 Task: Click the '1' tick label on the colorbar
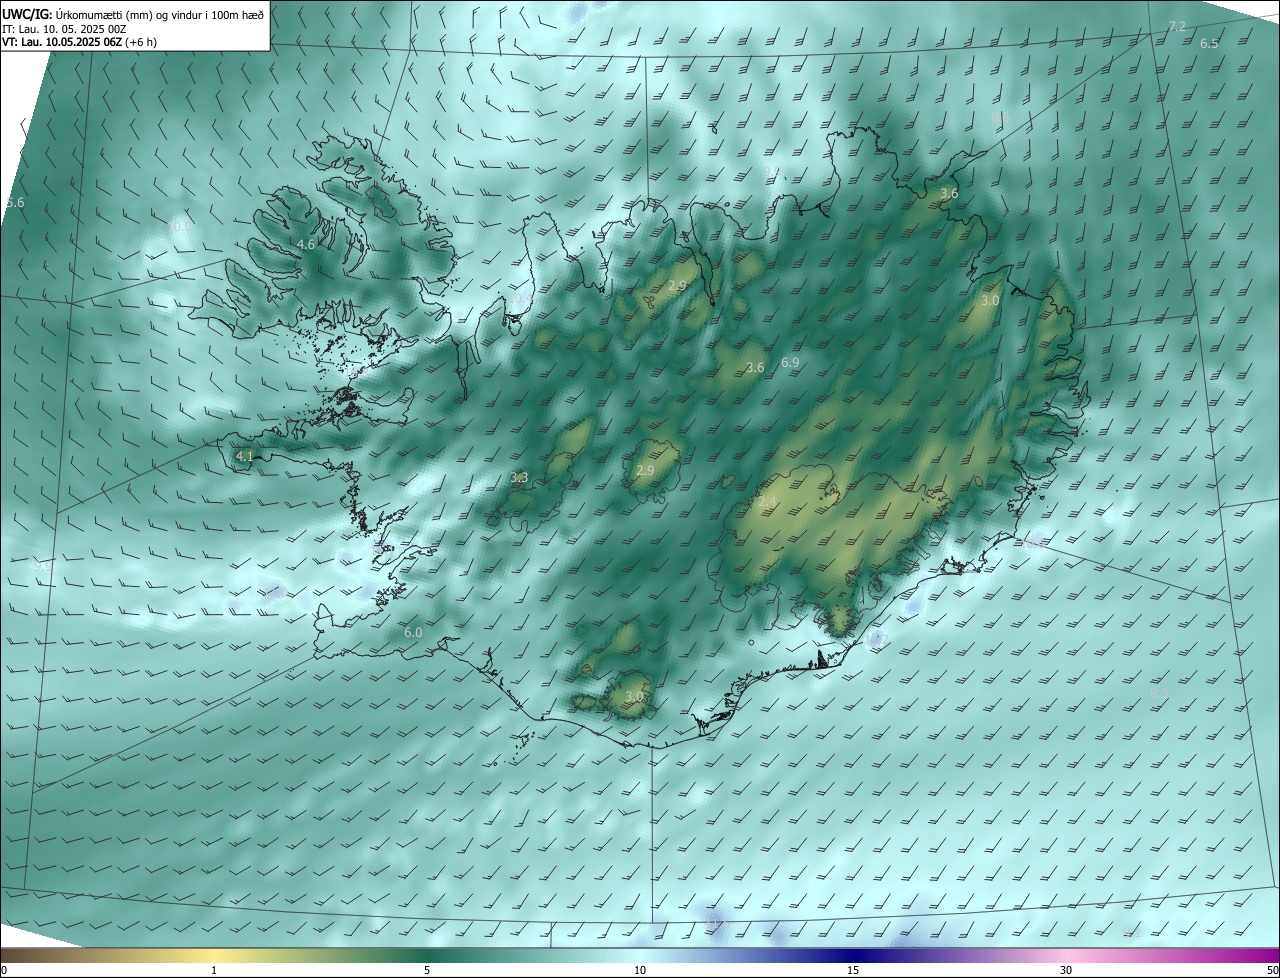coord(214,970)
